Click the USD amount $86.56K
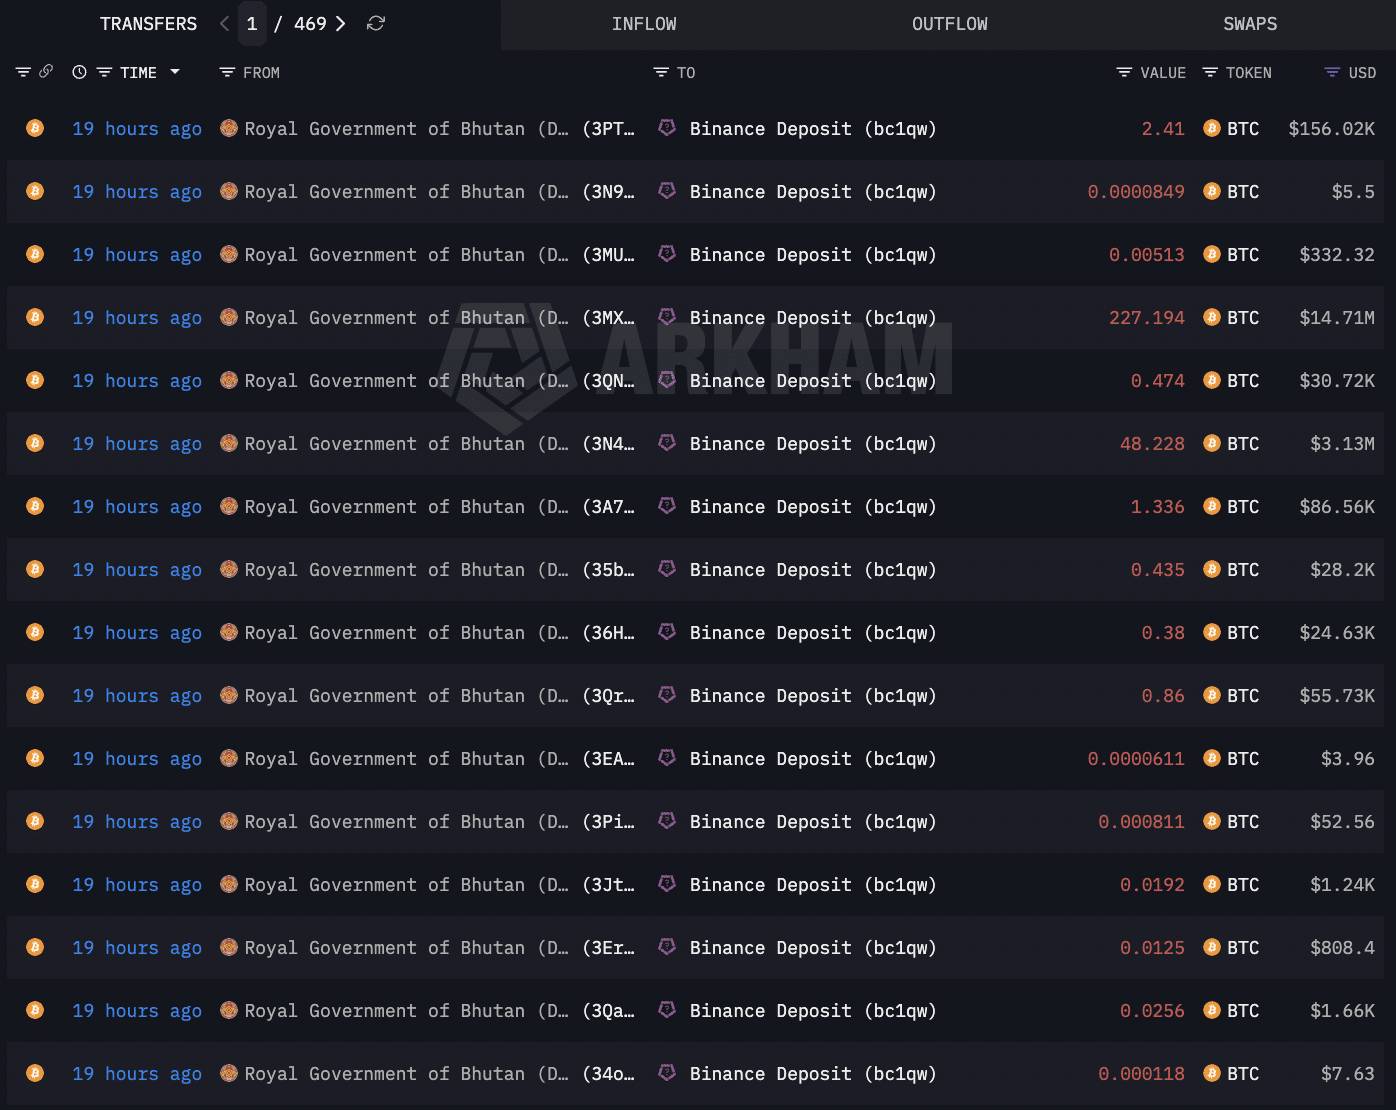This screenshot has height=1110, width=1396. tap(1337, 507)
